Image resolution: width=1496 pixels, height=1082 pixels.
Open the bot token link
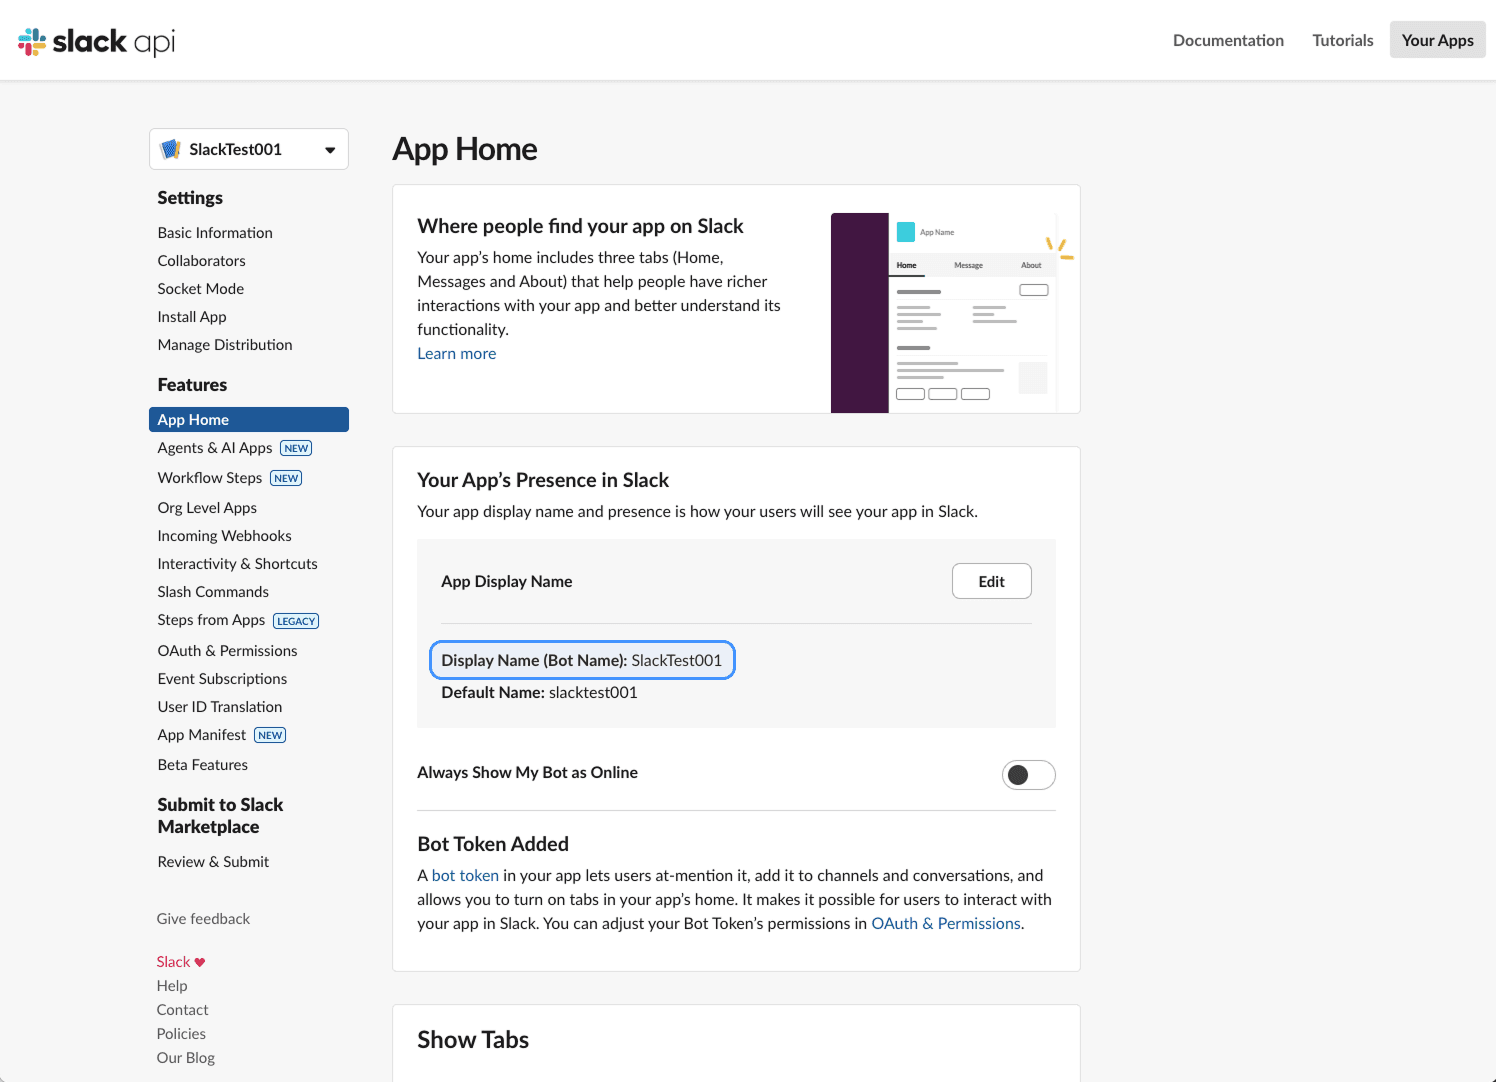pos(465,876)
